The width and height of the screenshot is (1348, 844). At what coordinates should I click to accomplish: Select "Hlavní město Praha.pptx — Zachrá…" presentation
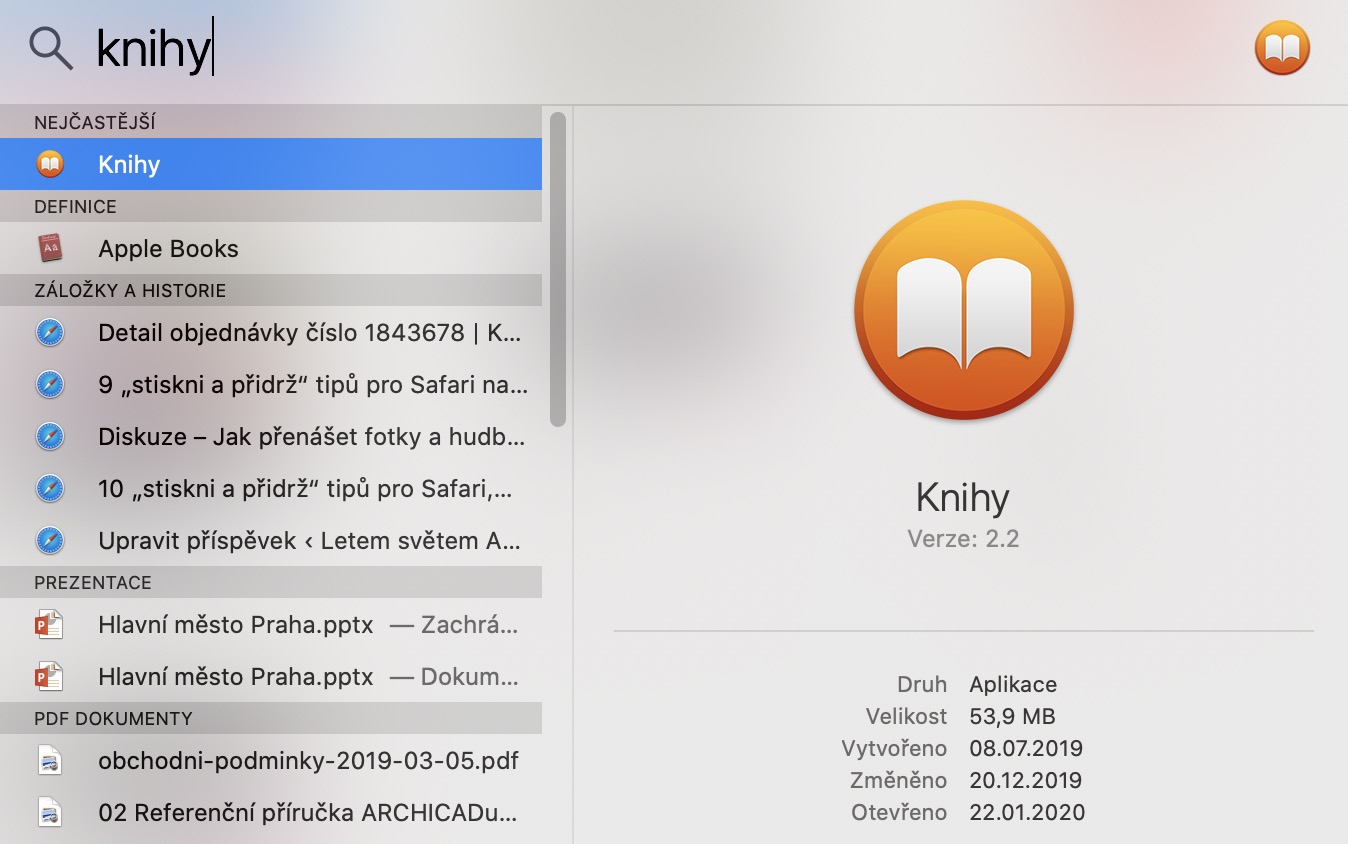point(271,624)
